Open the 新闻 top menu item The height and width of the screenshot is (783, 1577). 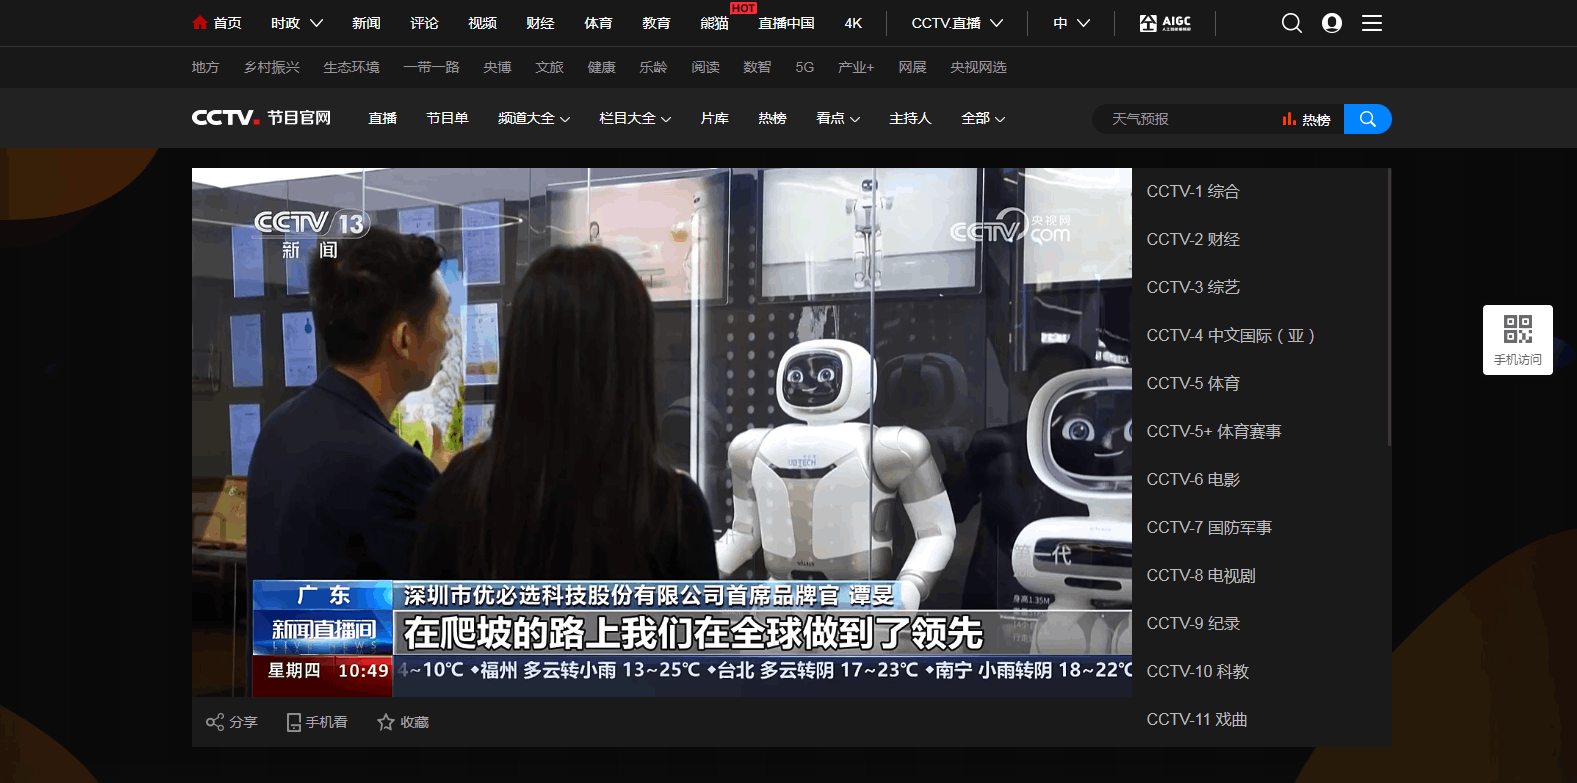coord(366,23)
